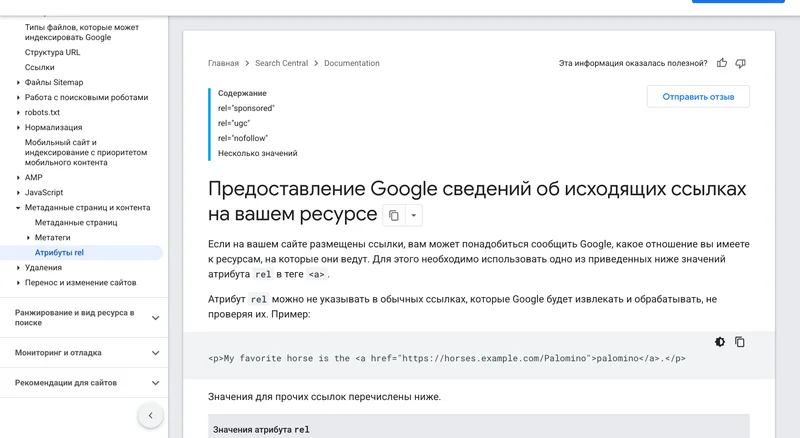Screen dimensions: 800x438
Task: Go to Documentation breadcrumb
Action: point(352,63)
